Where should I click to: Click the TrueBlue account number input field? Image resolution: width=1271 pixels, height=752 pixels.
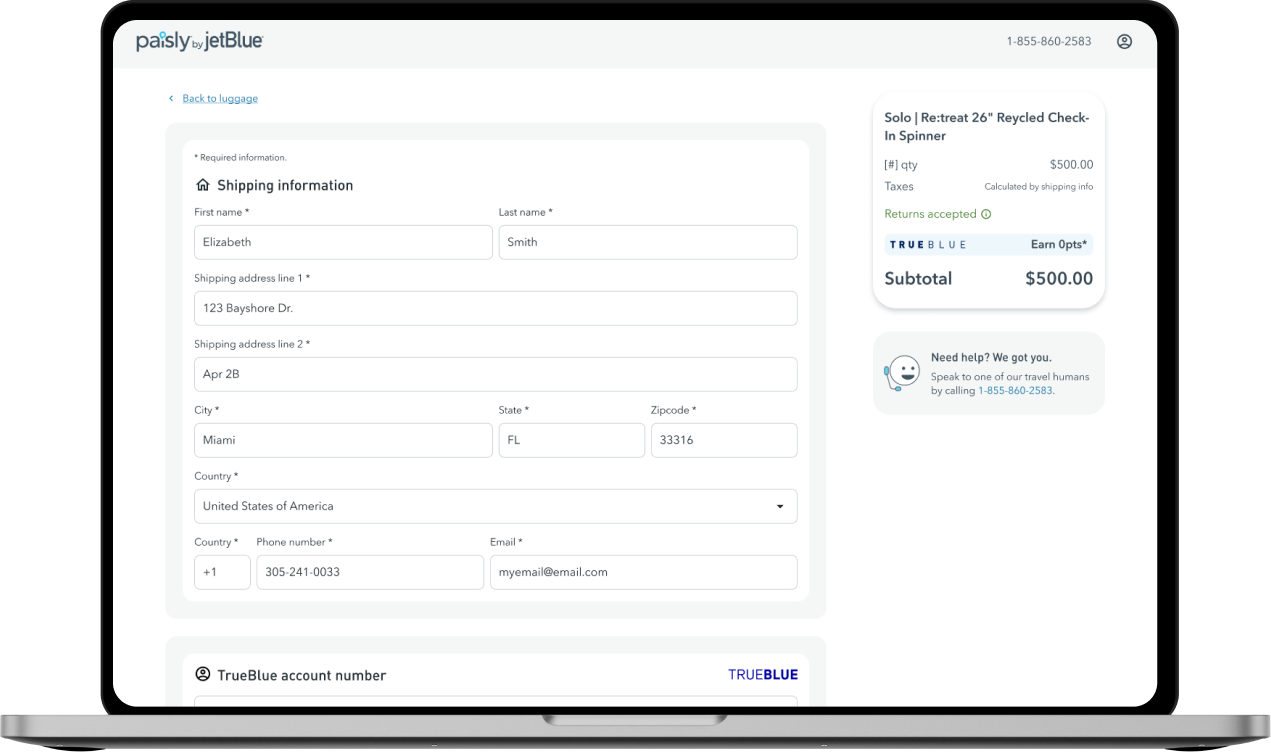[x=496, y=701]
